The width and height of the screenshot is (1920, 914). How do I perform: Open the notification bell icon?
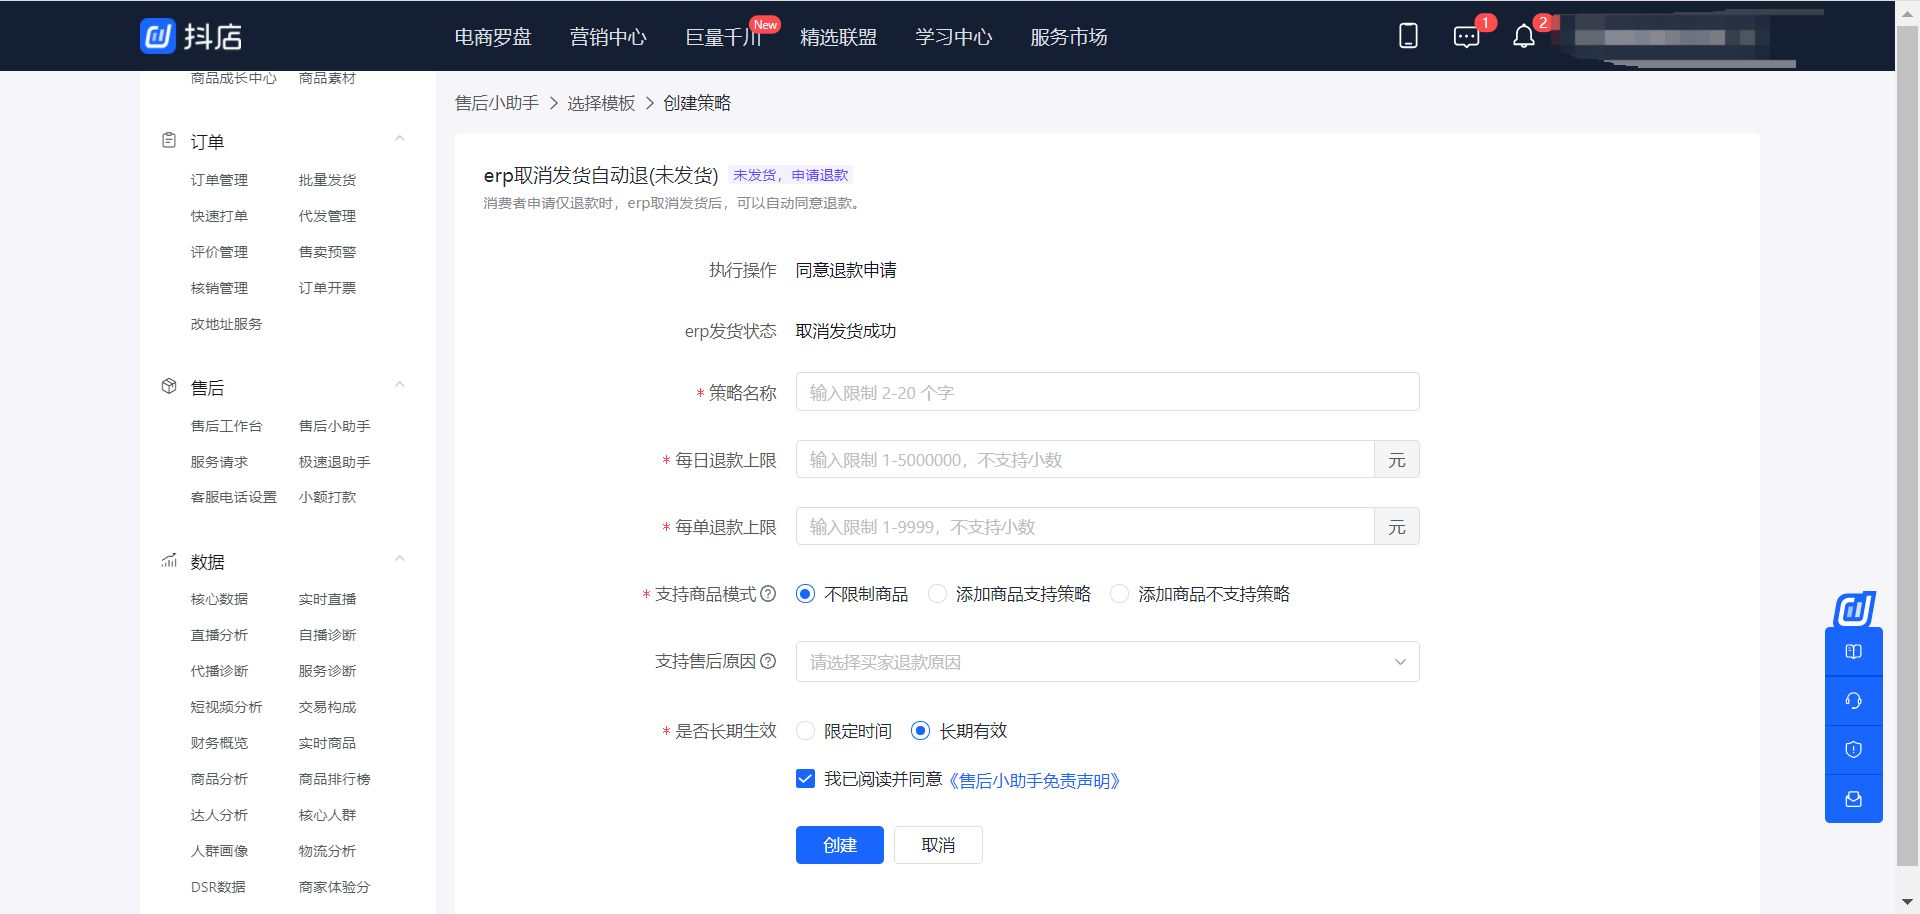[1523, 37]
